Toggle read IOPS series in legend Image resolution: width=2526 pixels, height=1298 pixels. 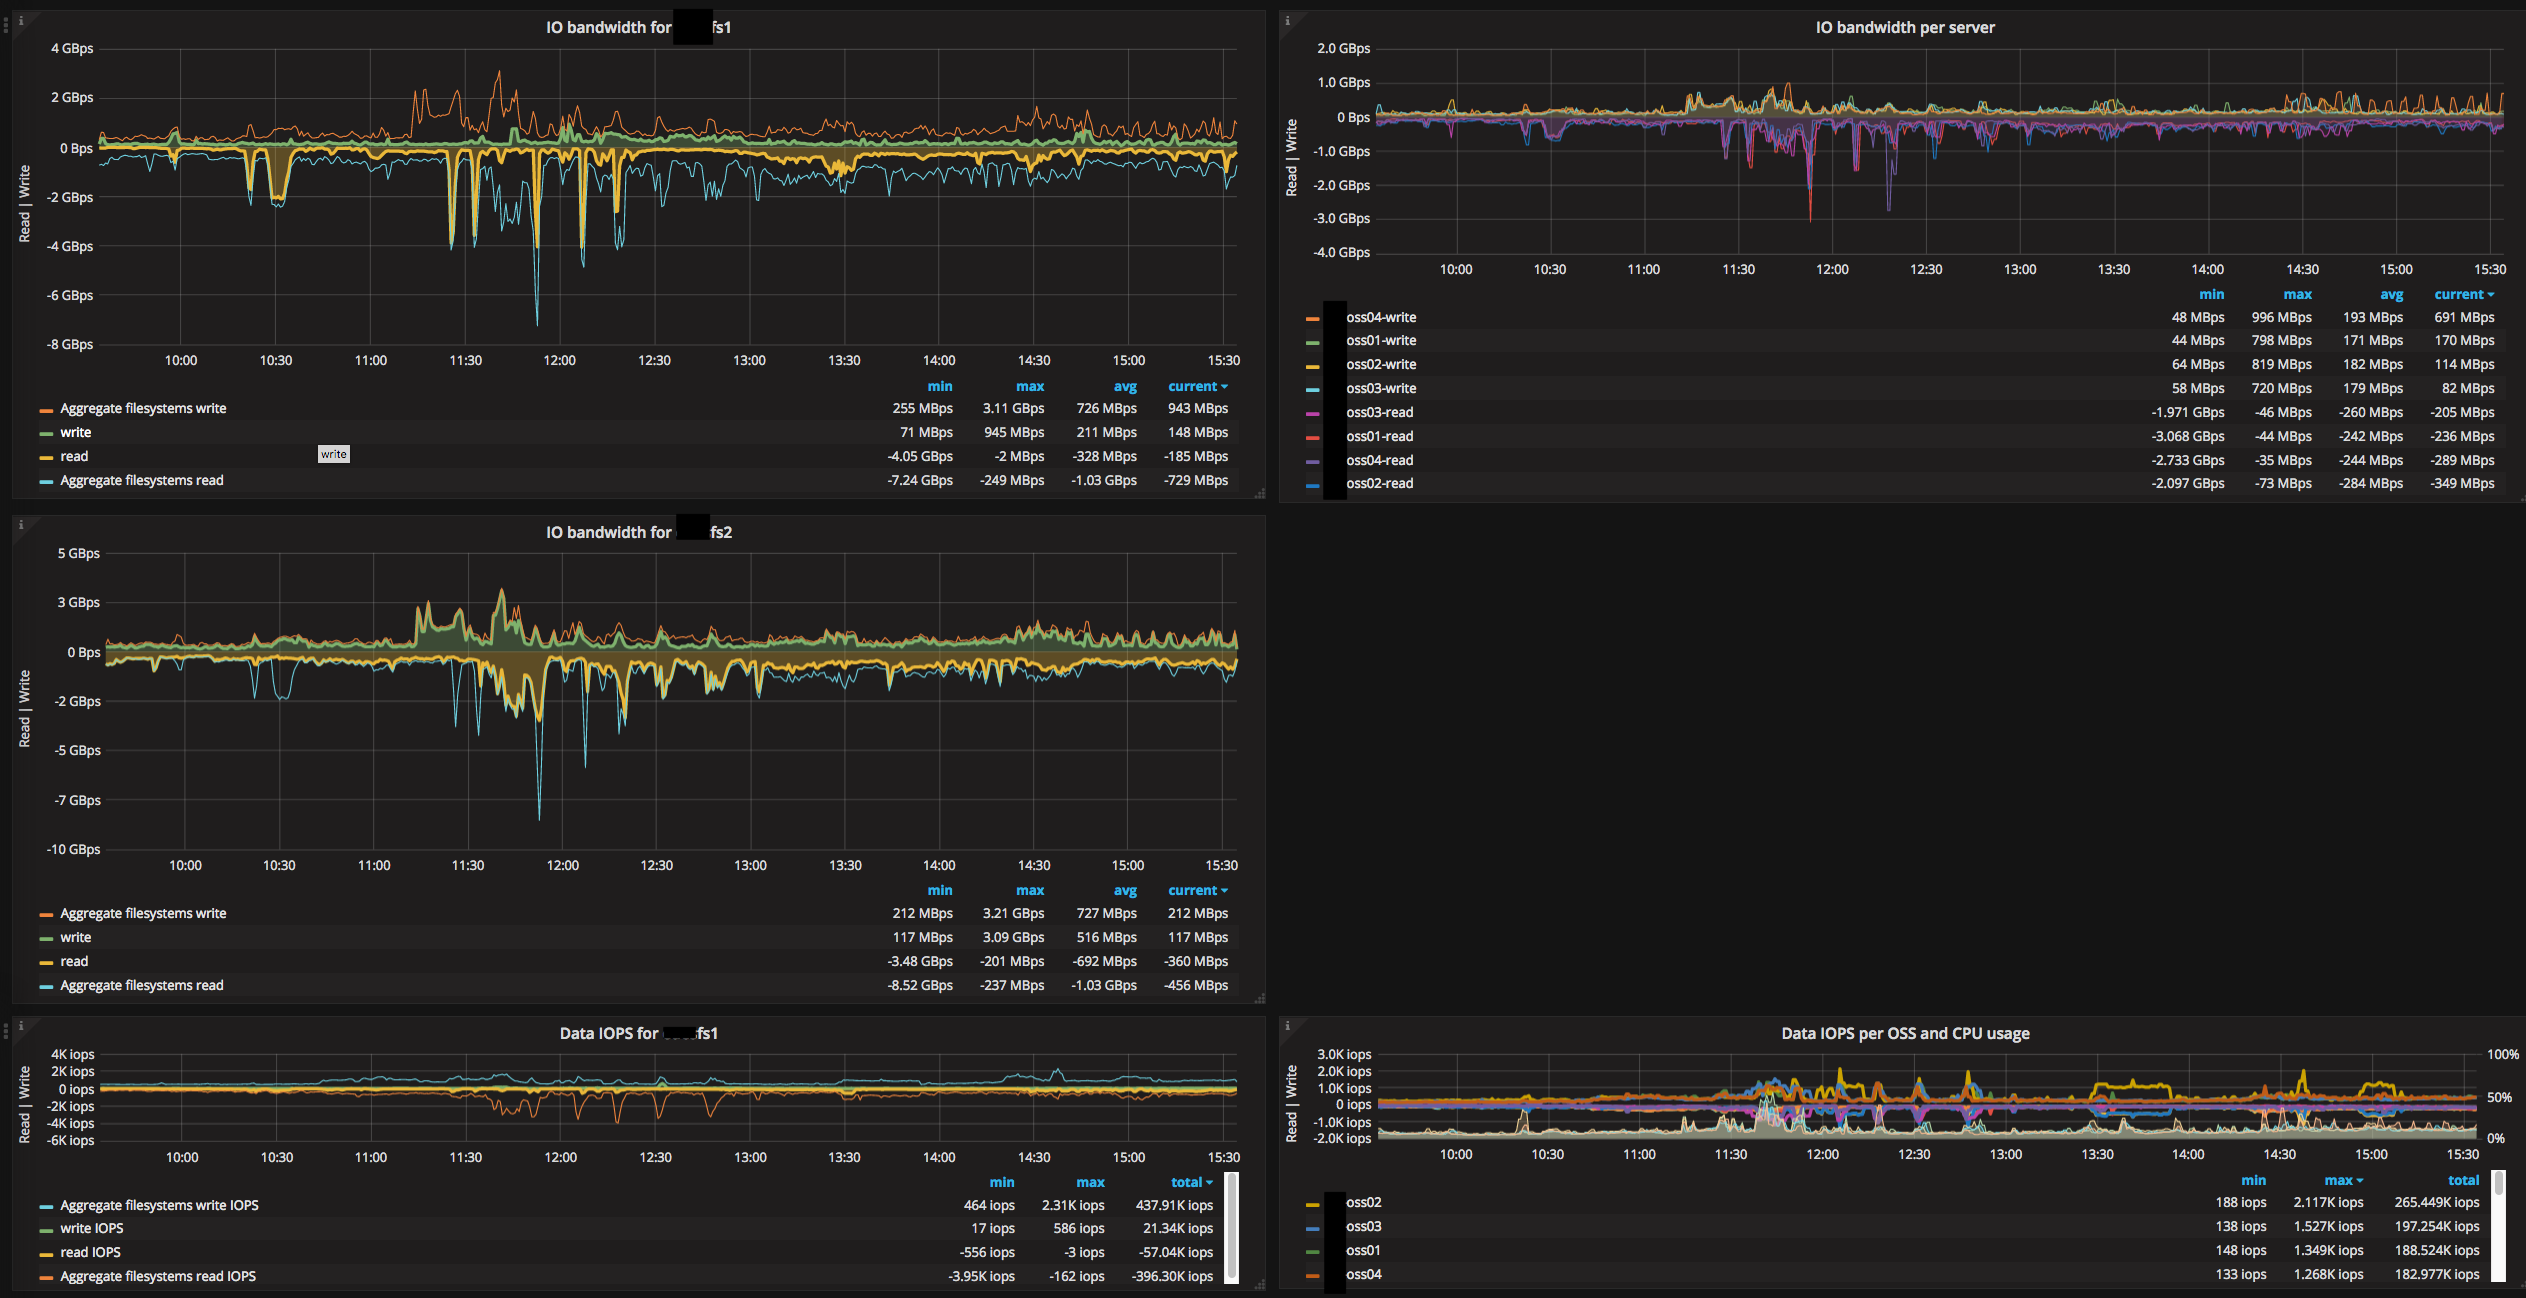tap(90, 1252)
